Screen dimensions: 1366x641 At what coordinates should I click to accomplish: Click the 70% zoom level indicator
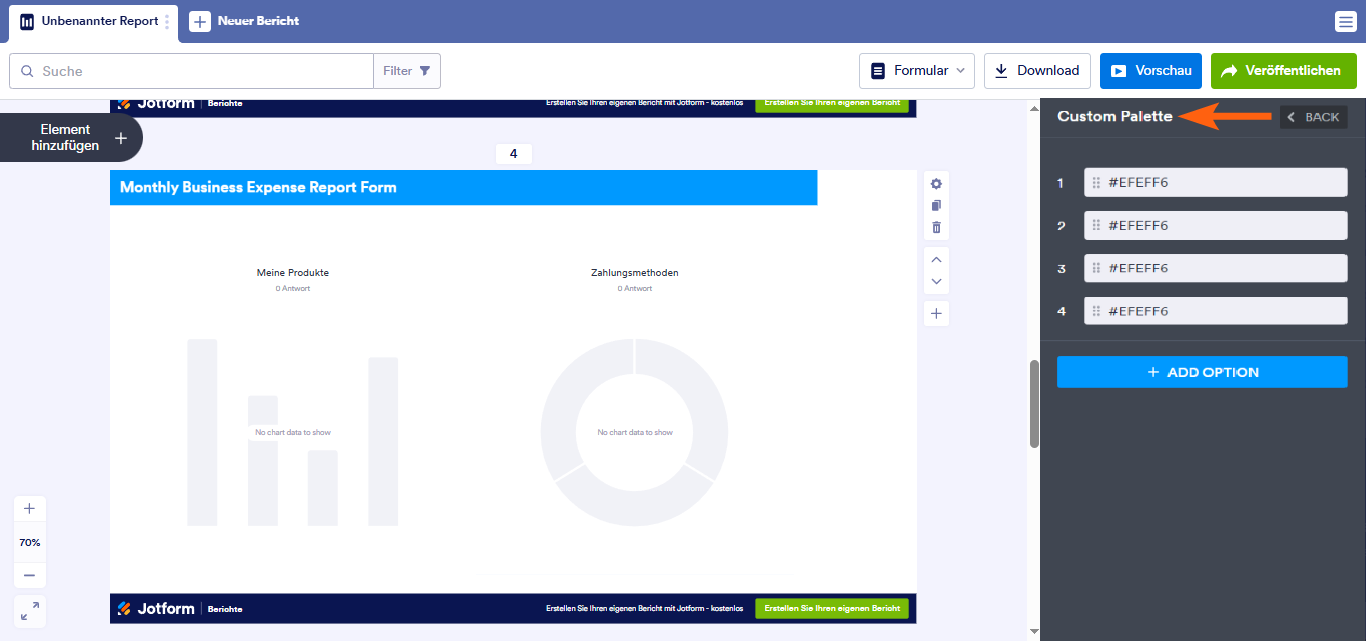tap(29, 542)
